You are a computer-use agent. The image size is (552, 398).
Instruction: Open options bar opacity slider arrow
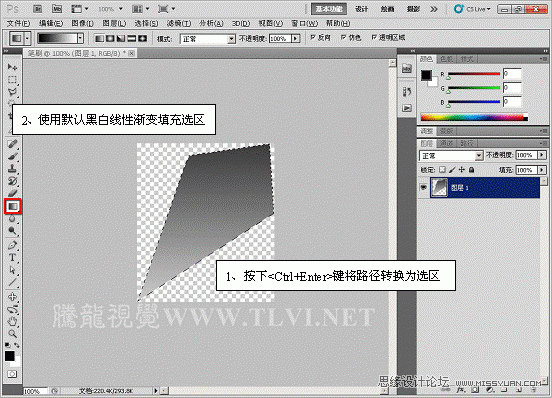click(296, 38)
